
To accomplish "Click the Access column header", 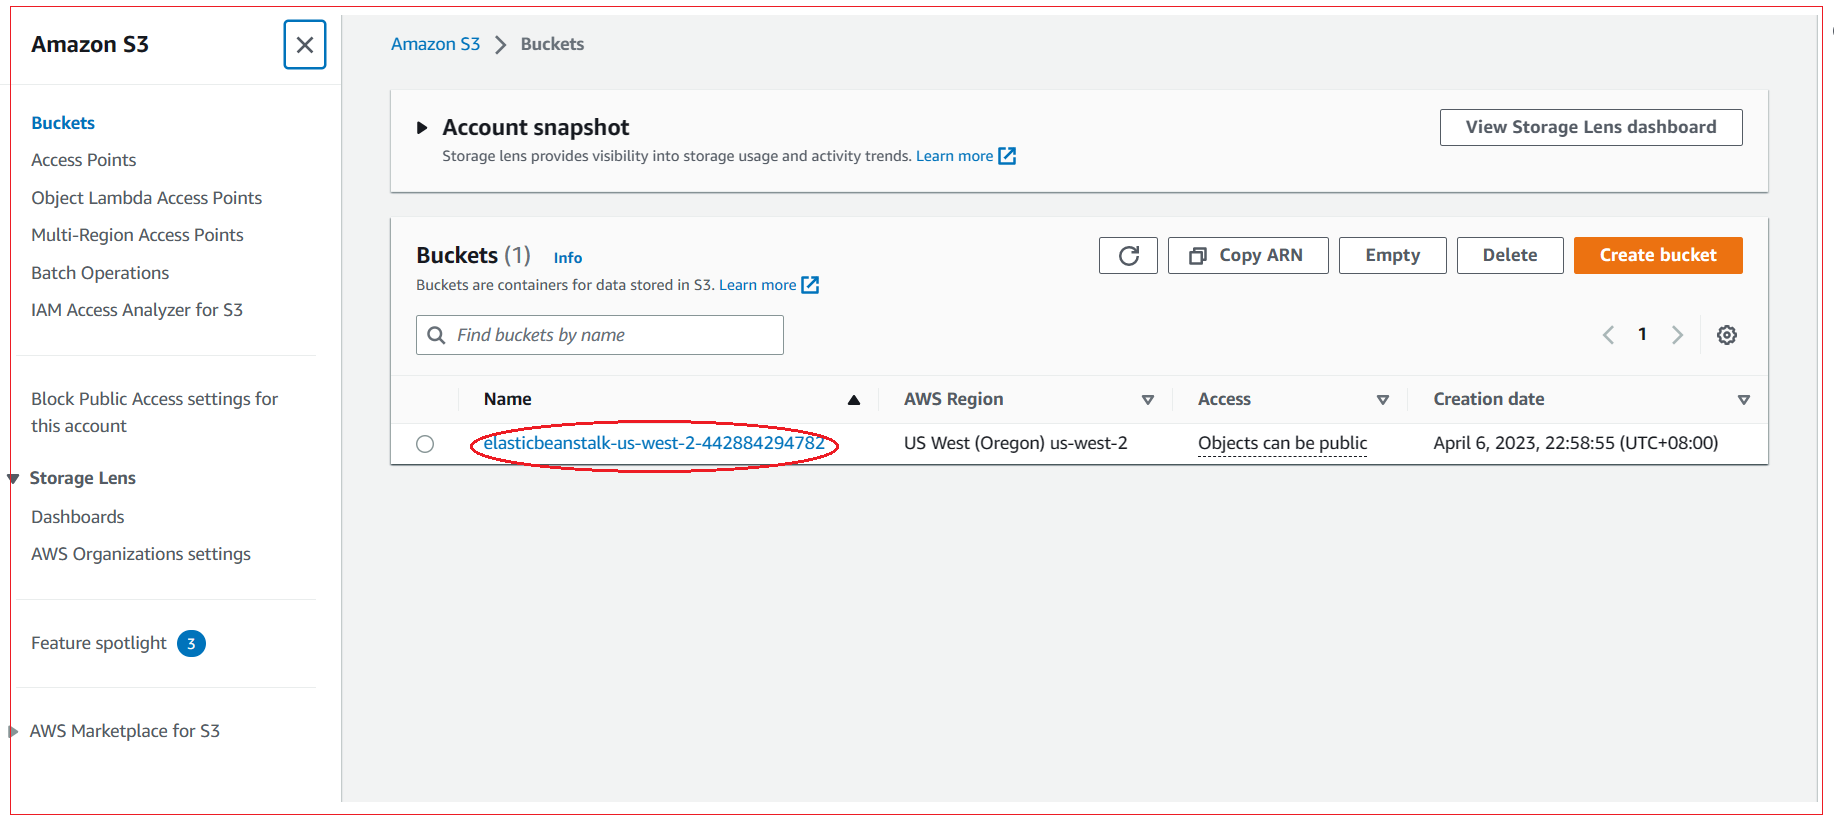I will 1224,399.
